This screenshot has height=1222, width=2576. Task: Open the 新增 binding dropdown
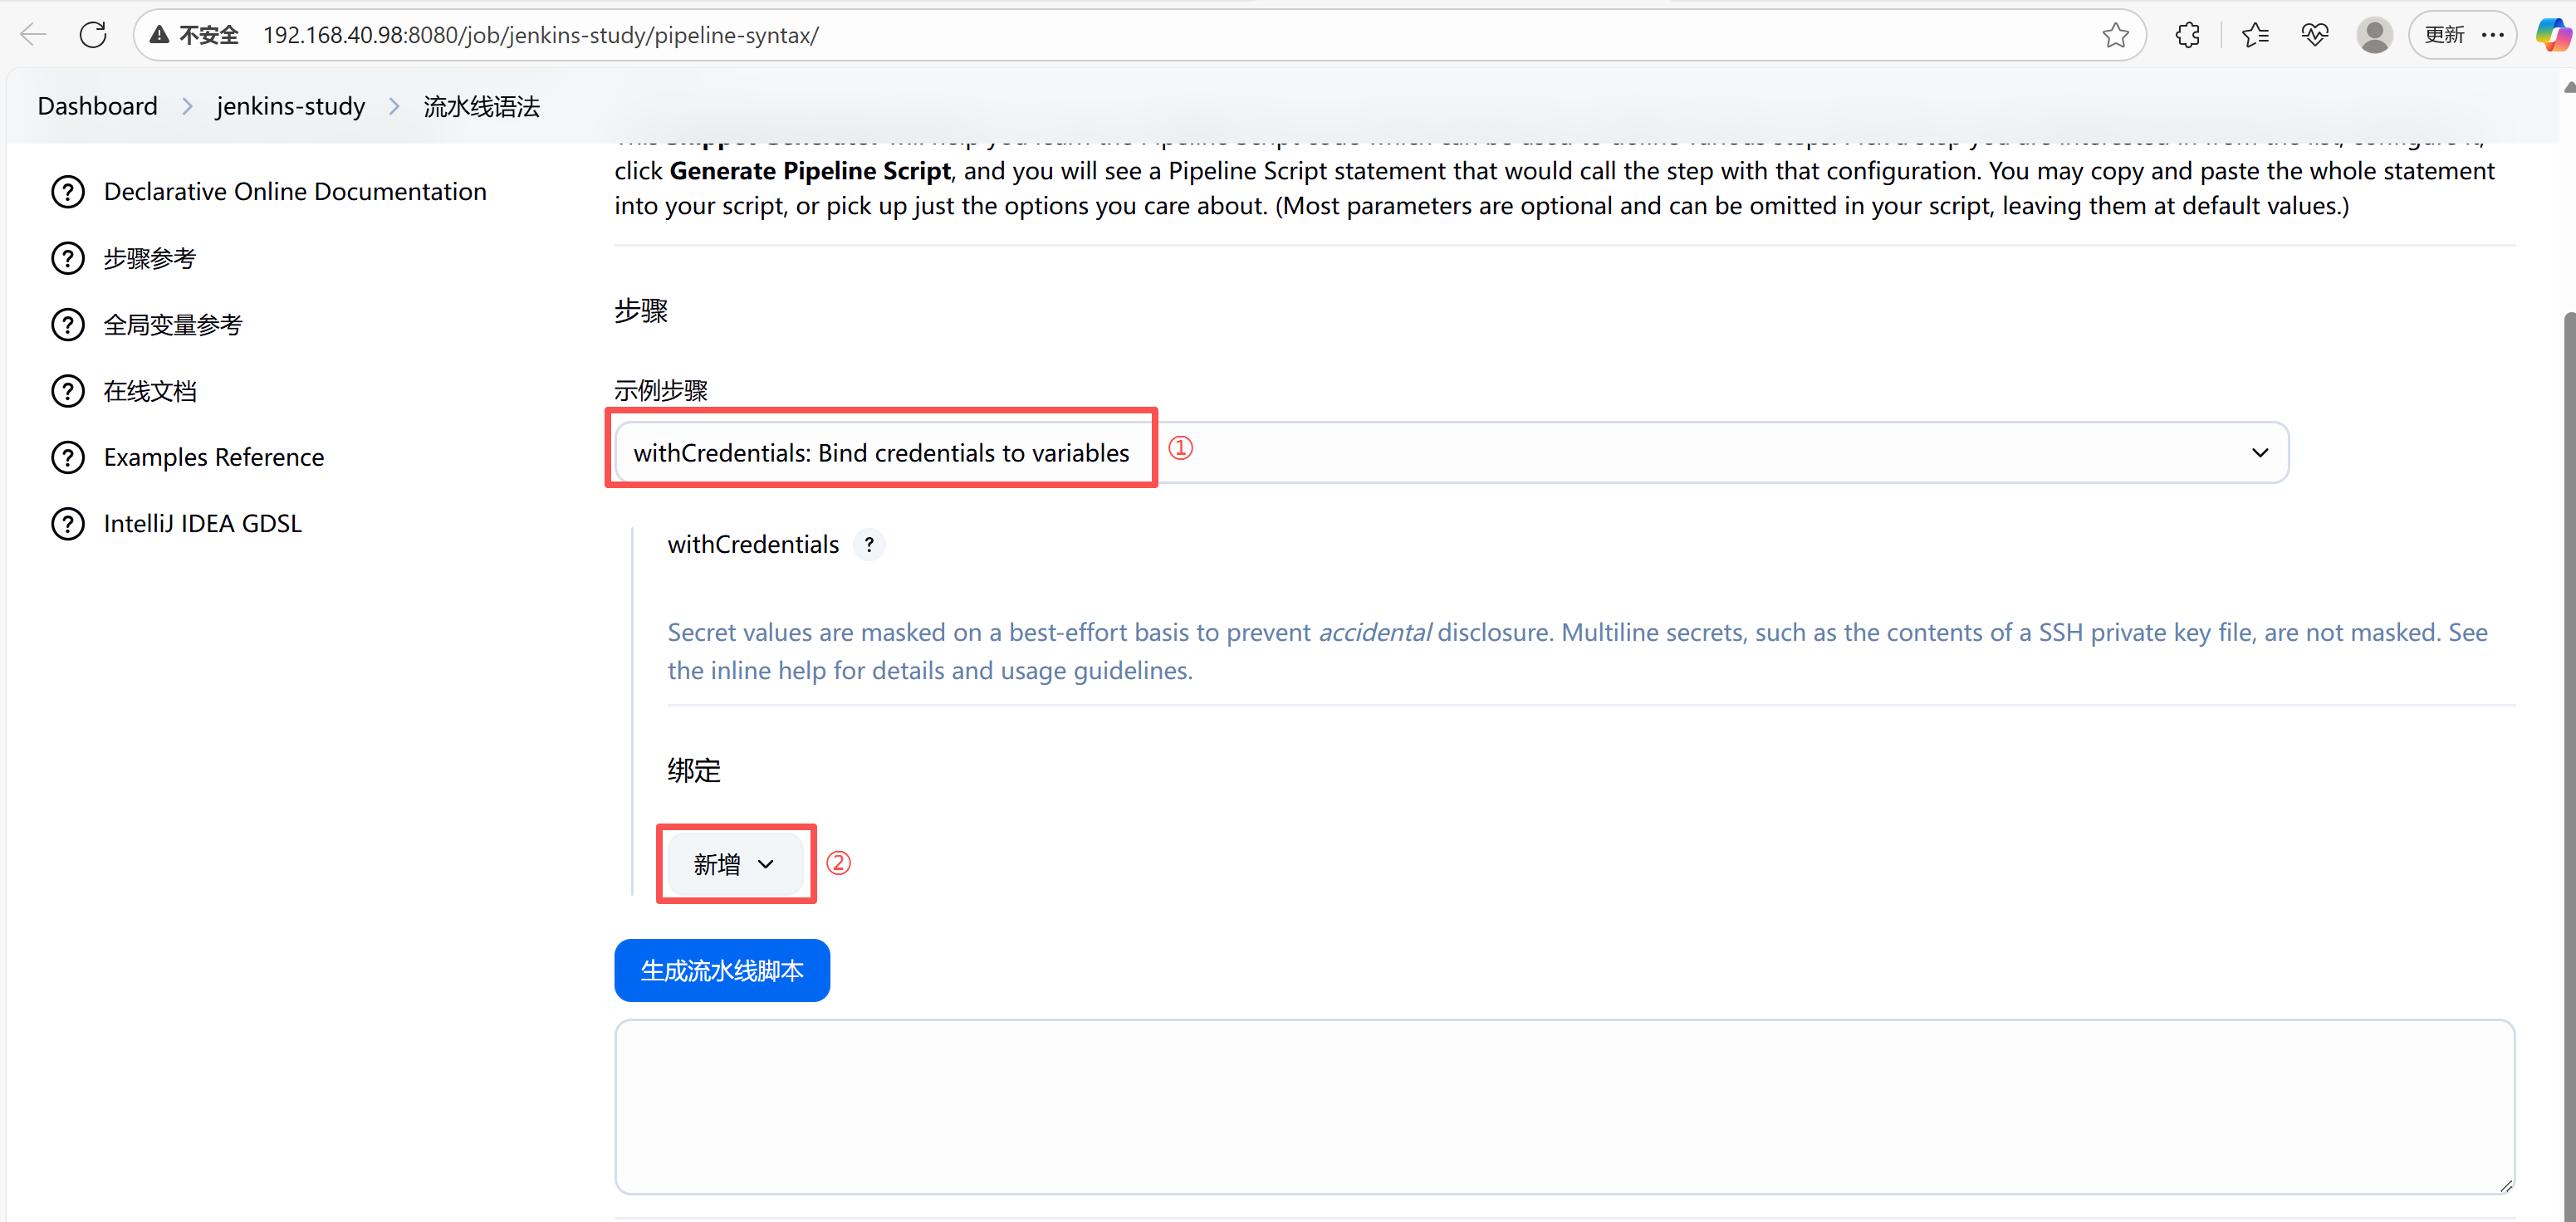[734, 864]
